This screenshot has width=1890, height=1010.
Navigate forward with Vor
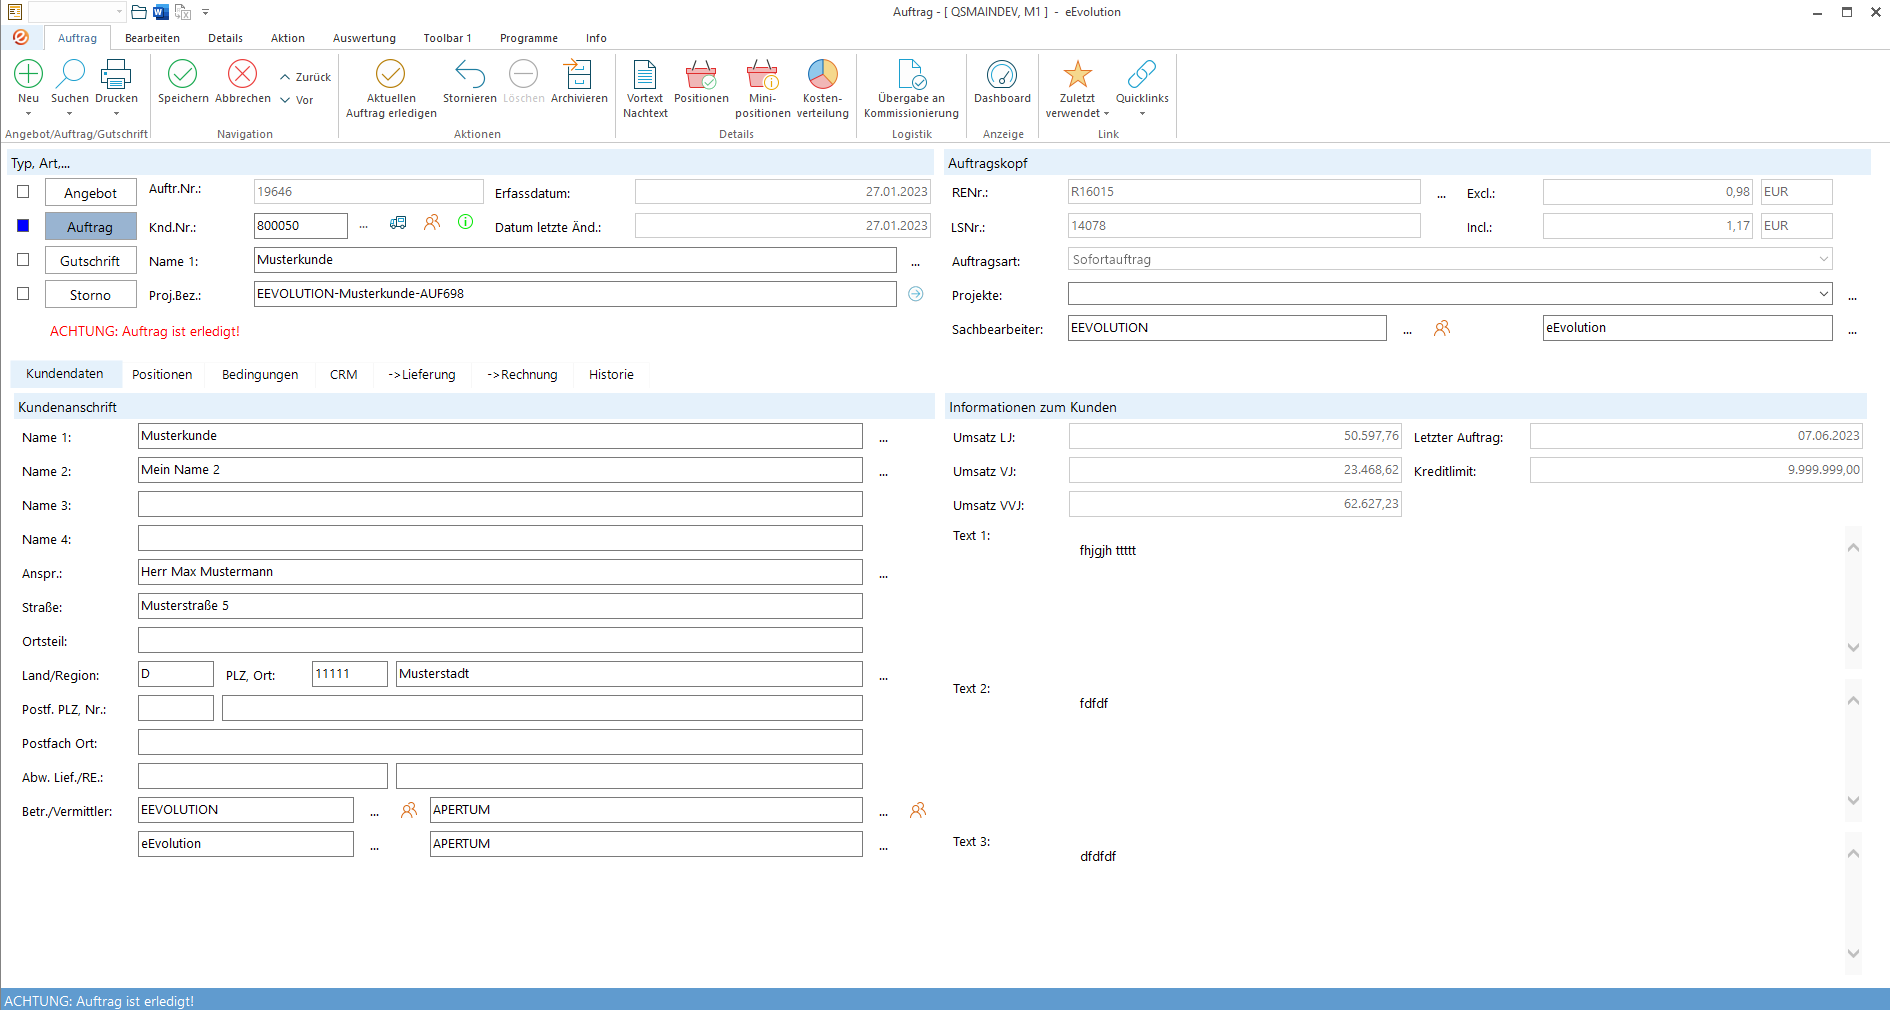click(x=297, y=100)
